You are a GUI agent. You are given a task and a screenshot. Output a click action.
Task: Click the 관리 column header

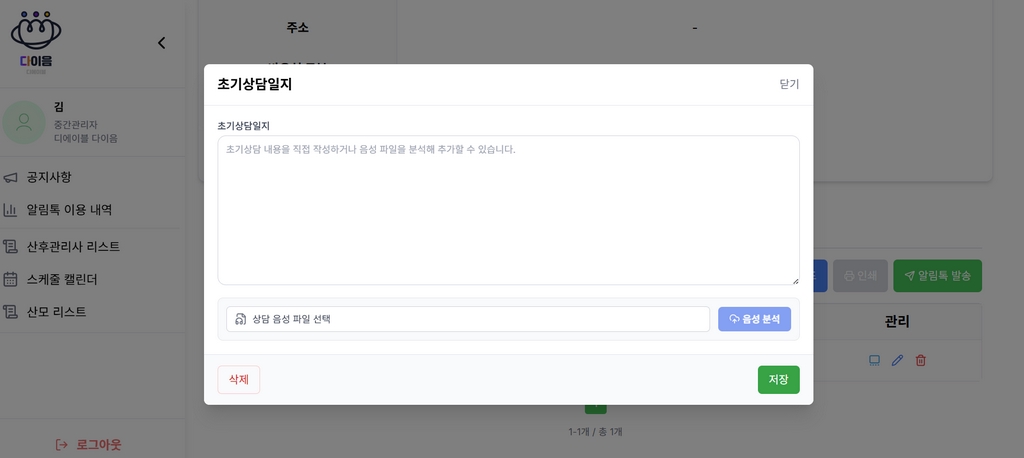pyautogui.click(x=897, y=321)
